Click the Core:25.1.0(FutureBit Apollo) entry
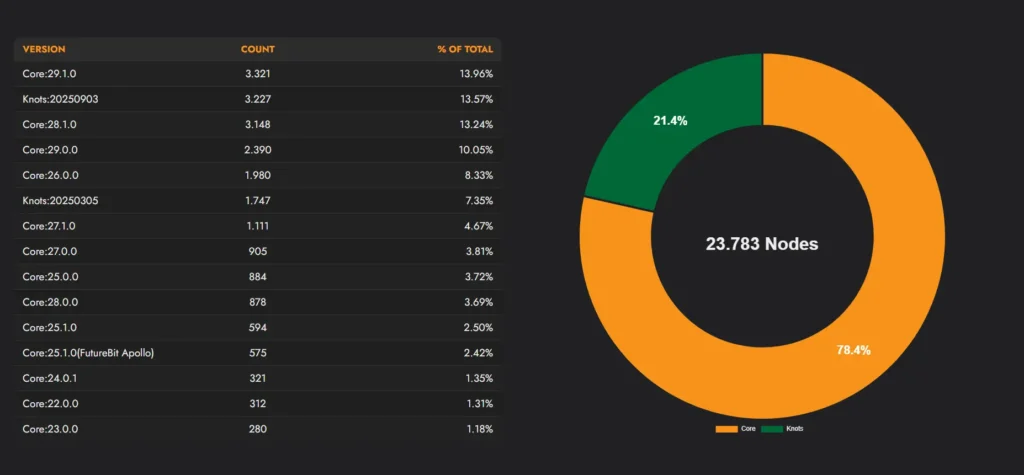This screenshot has height=475, width=1024. [88, 353]
